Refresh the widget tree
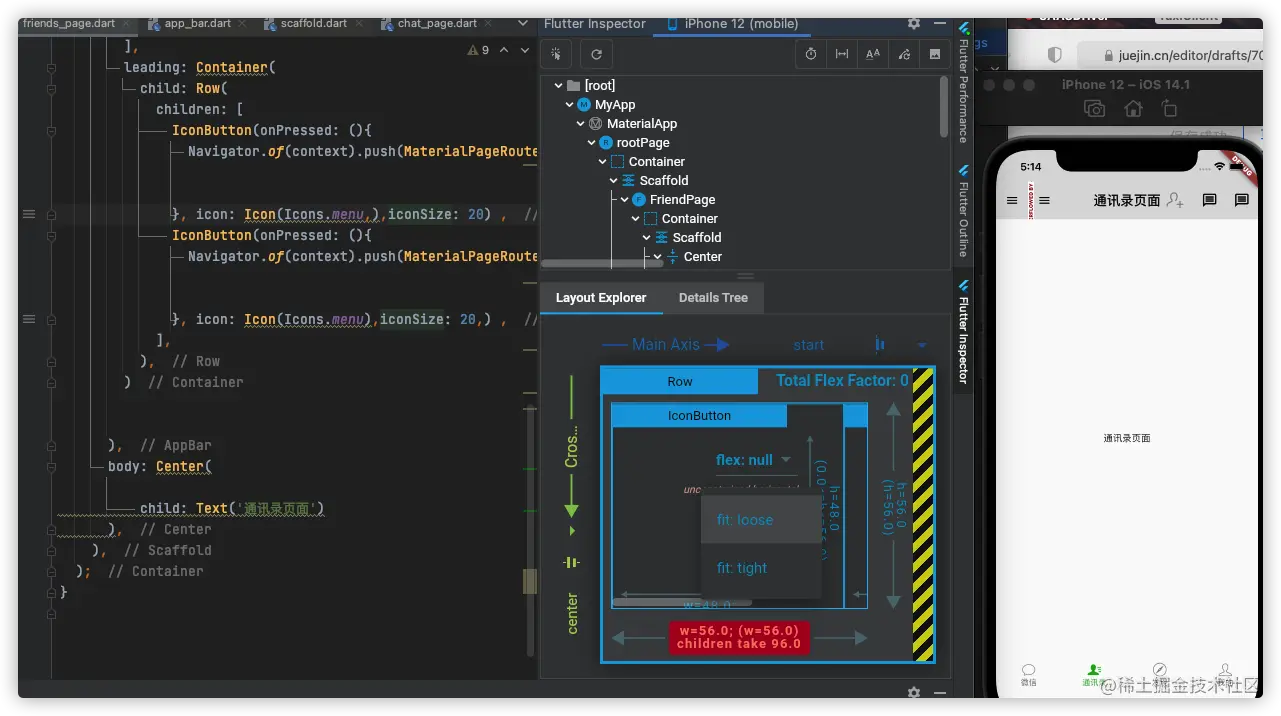 point(597,54)
